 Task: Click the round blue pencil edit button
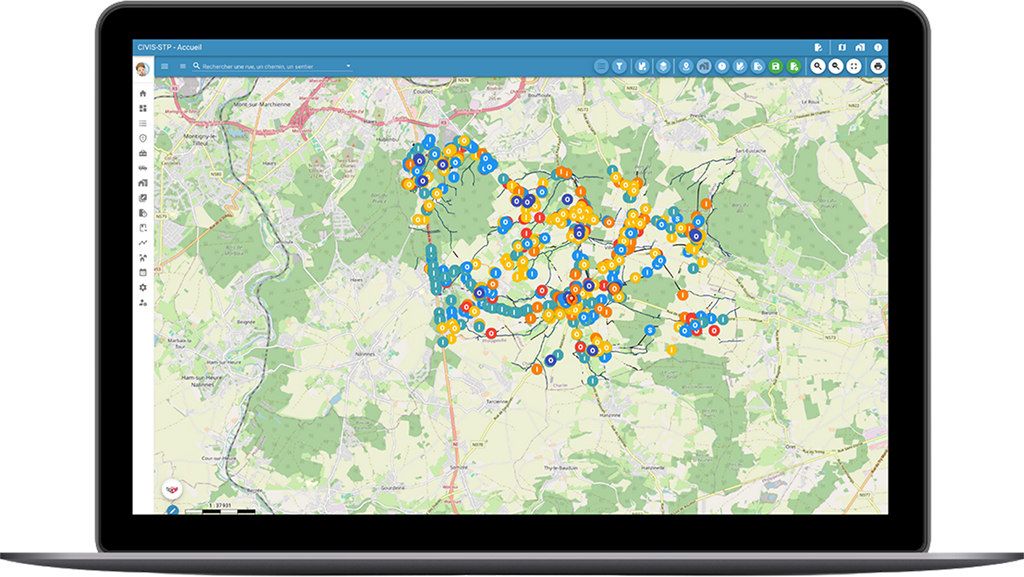pyautogui.click(x=172, y=510)
